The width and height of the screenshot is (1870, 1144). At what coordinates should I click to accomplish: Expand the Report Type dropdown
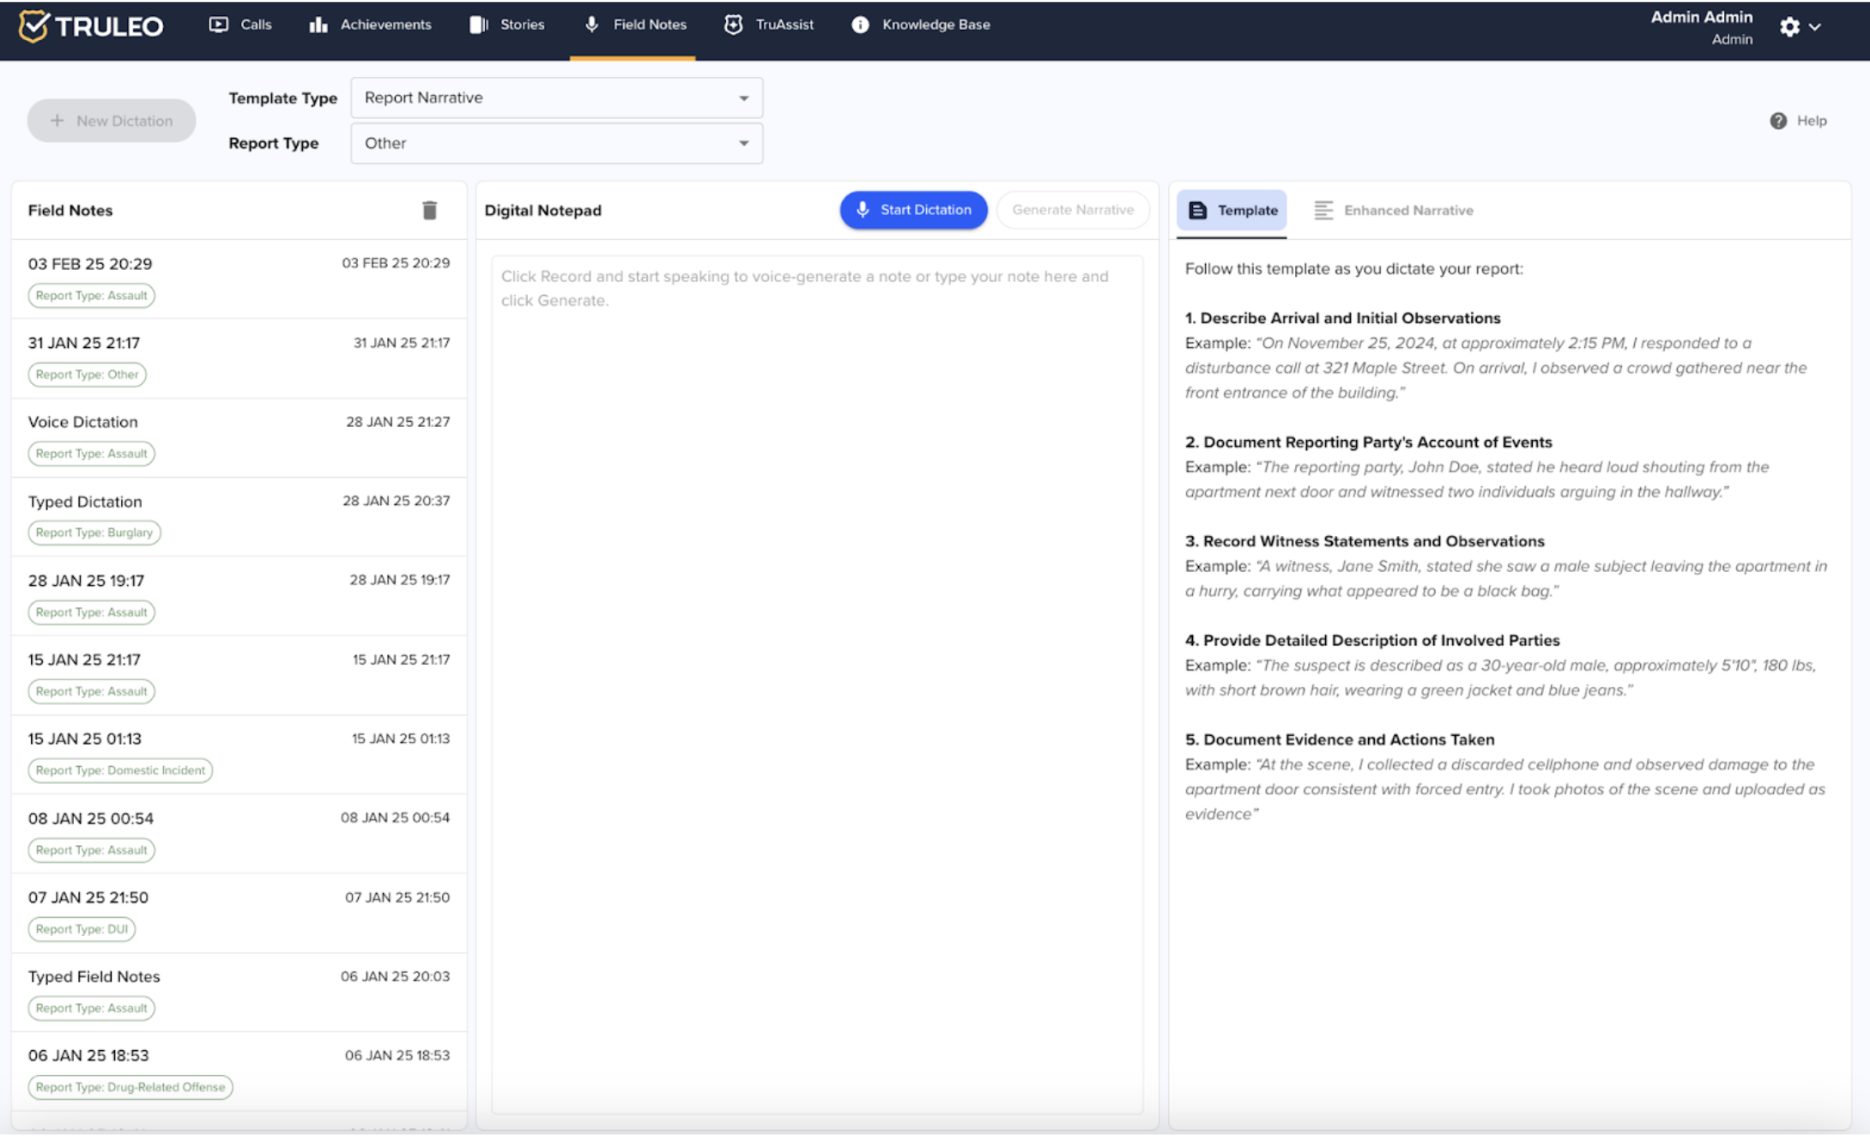pyautogui.click(x=556, y=143)
